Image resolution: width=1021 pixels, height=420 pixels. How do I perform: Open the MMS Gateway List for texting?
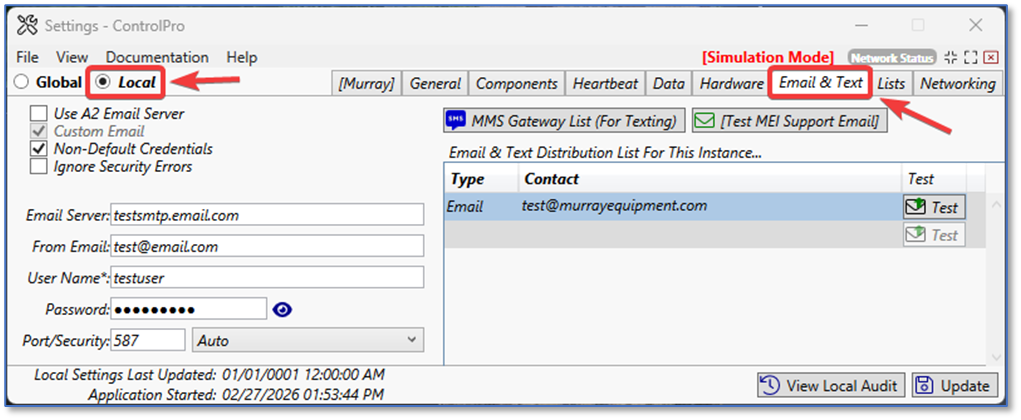pyautogui.click(x=565, y=121)
